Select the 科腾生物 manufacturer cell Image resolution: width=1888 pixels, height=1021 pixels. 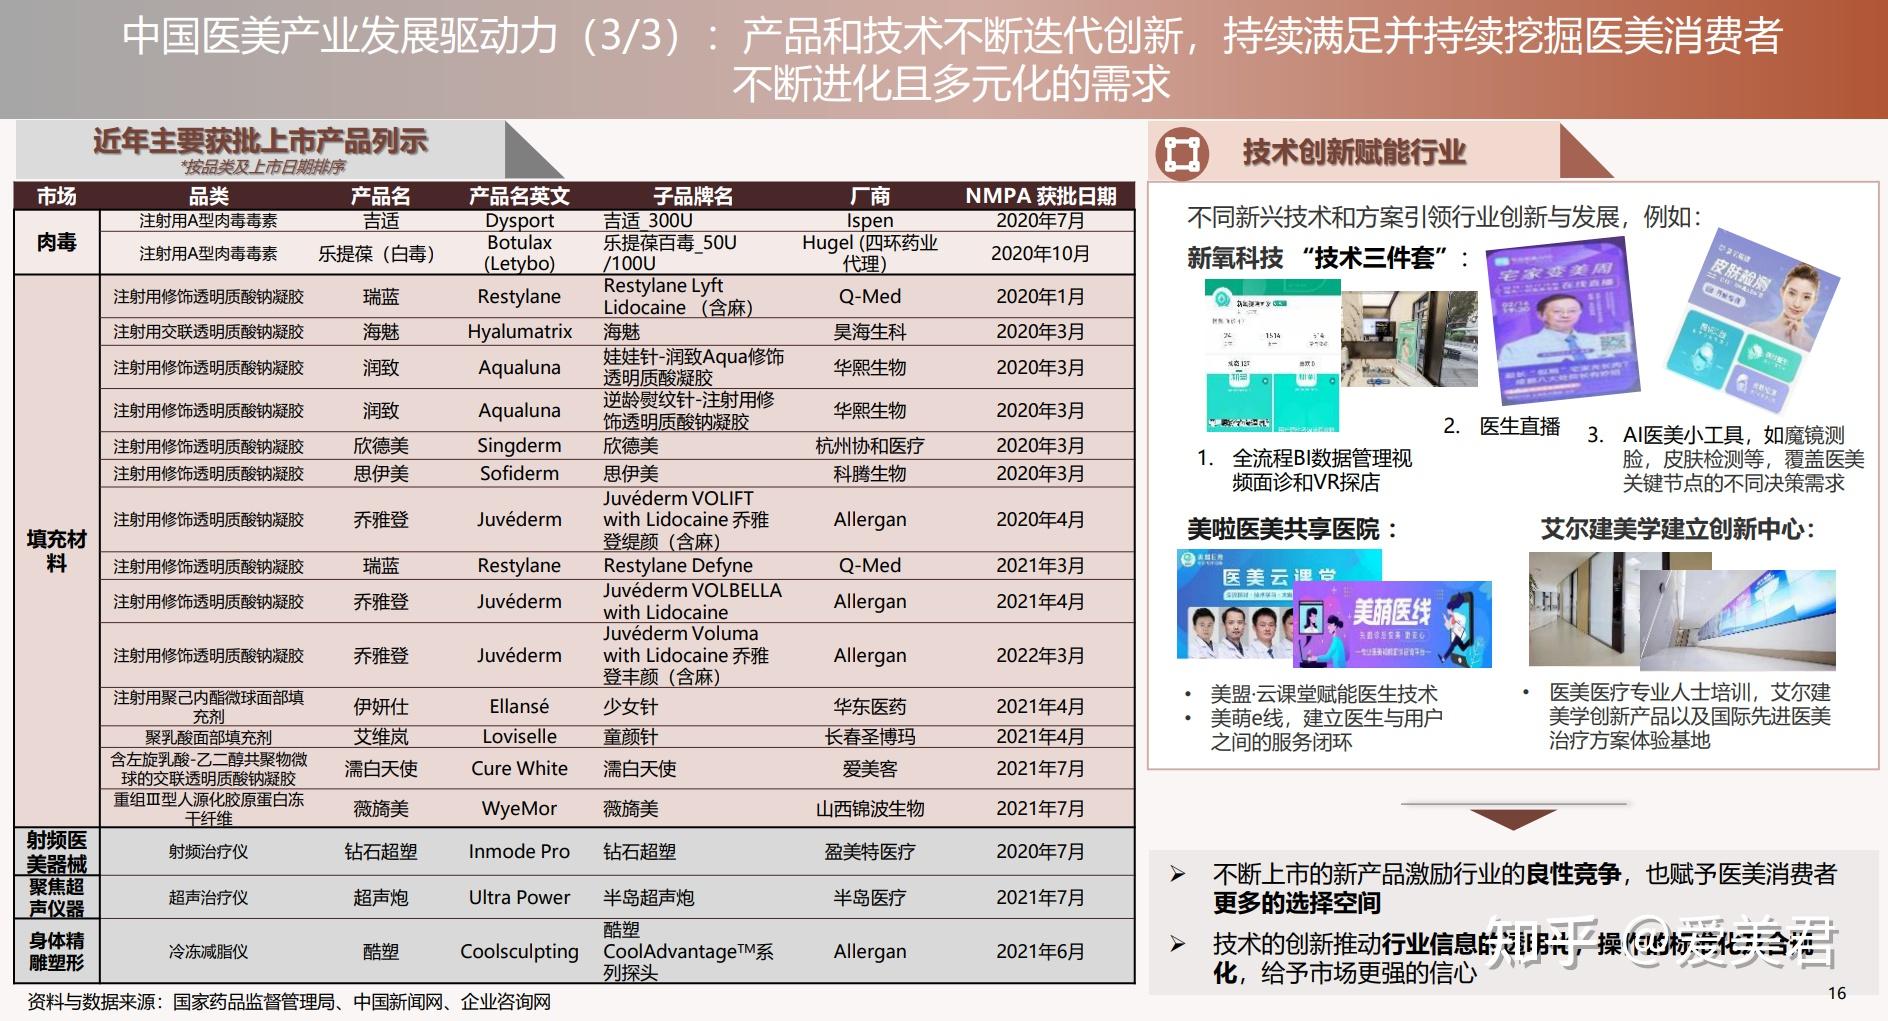tap(870, 473)
